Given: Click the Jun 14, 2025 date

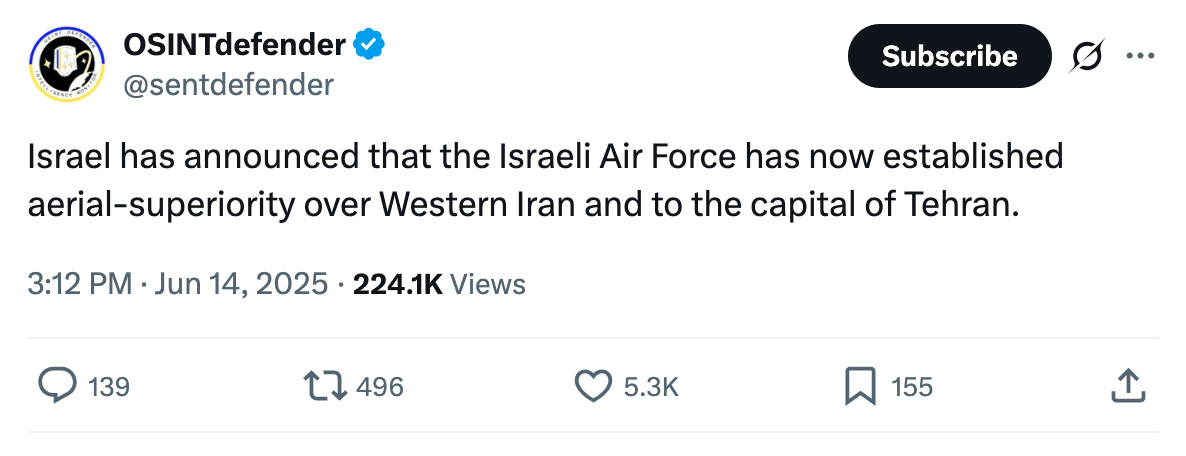Looking at the screenshot, I should 241,284.
